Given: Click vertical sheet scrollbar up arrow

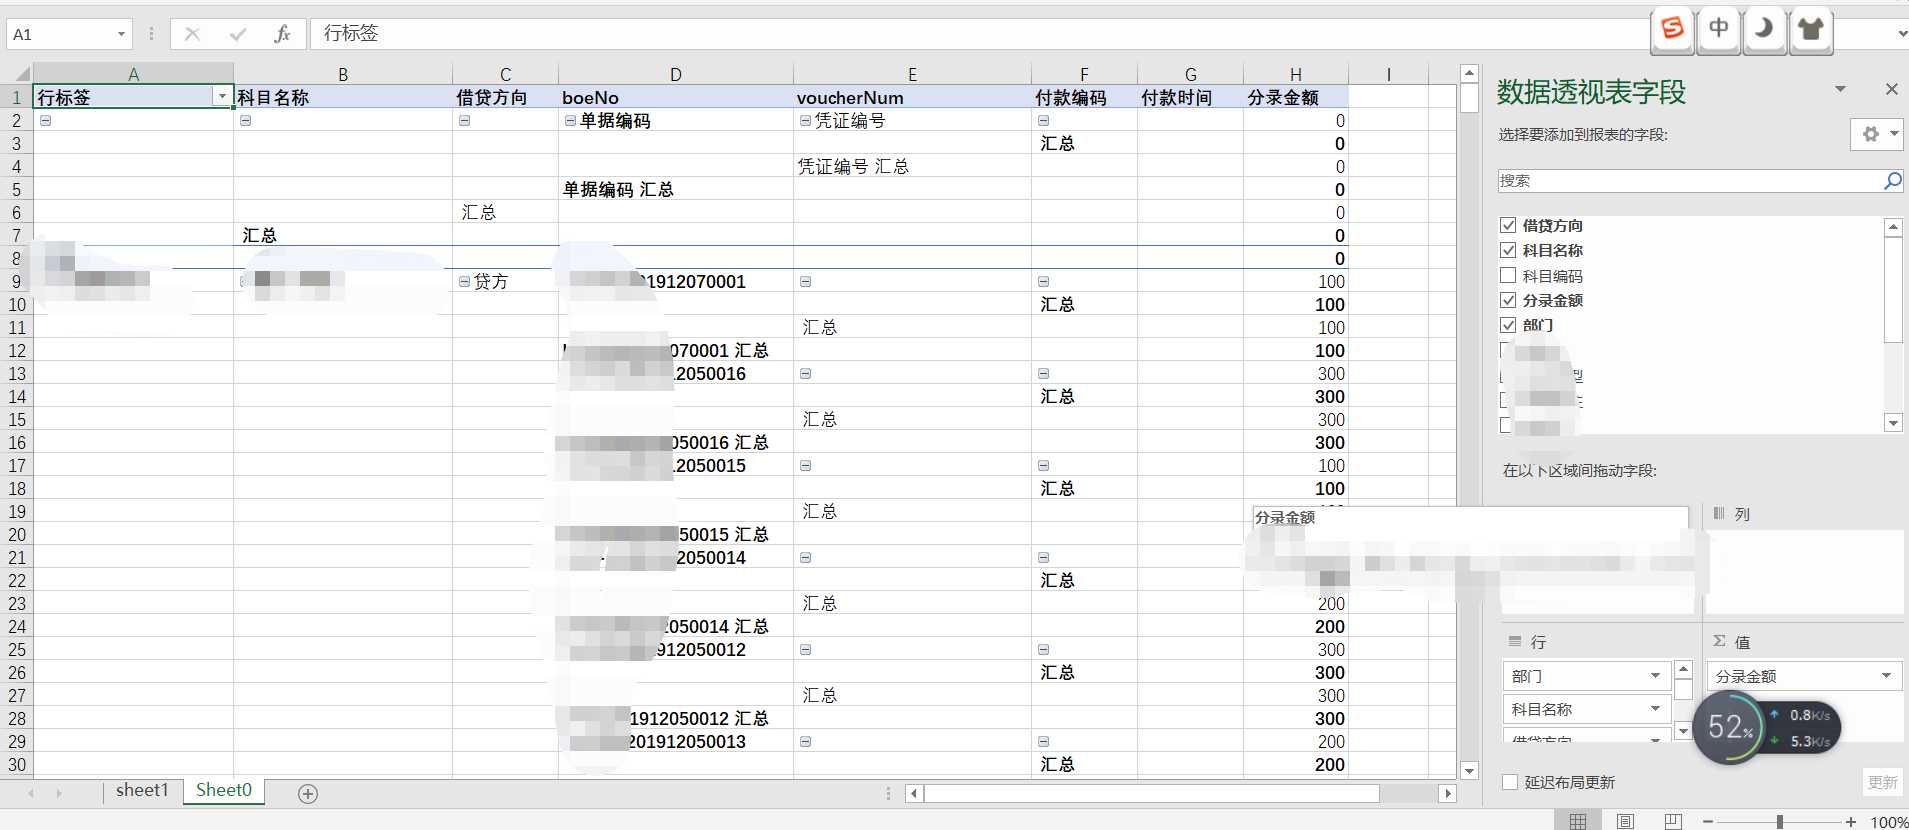Looking at the screenshot, I should (1469, 73).
